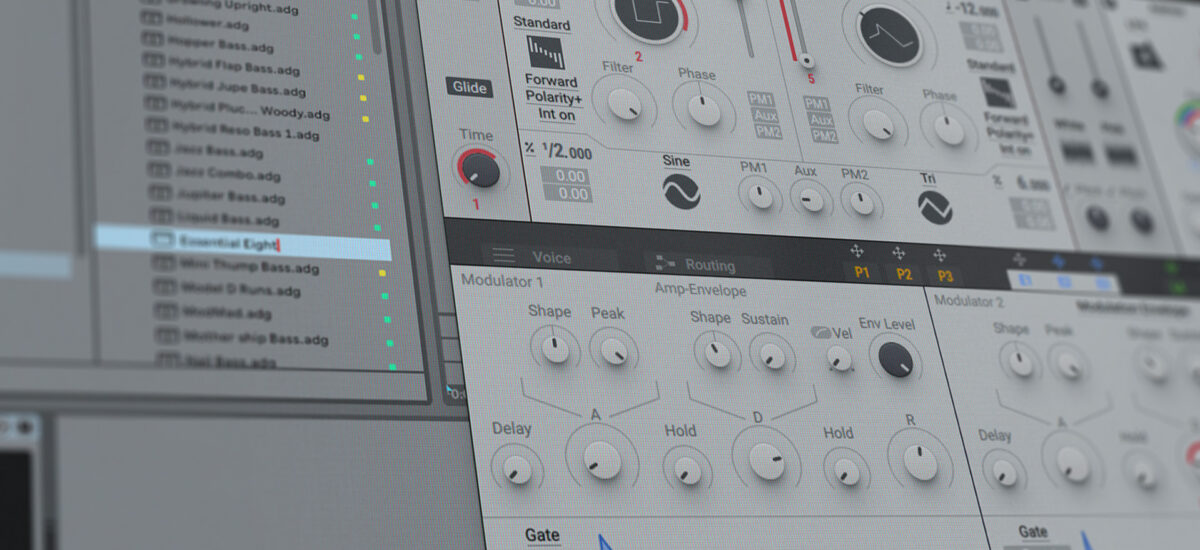Screen dimensions: 1200x550
Task: Select Jazz Bass.adg preset
Action: [x=218, y=152]
